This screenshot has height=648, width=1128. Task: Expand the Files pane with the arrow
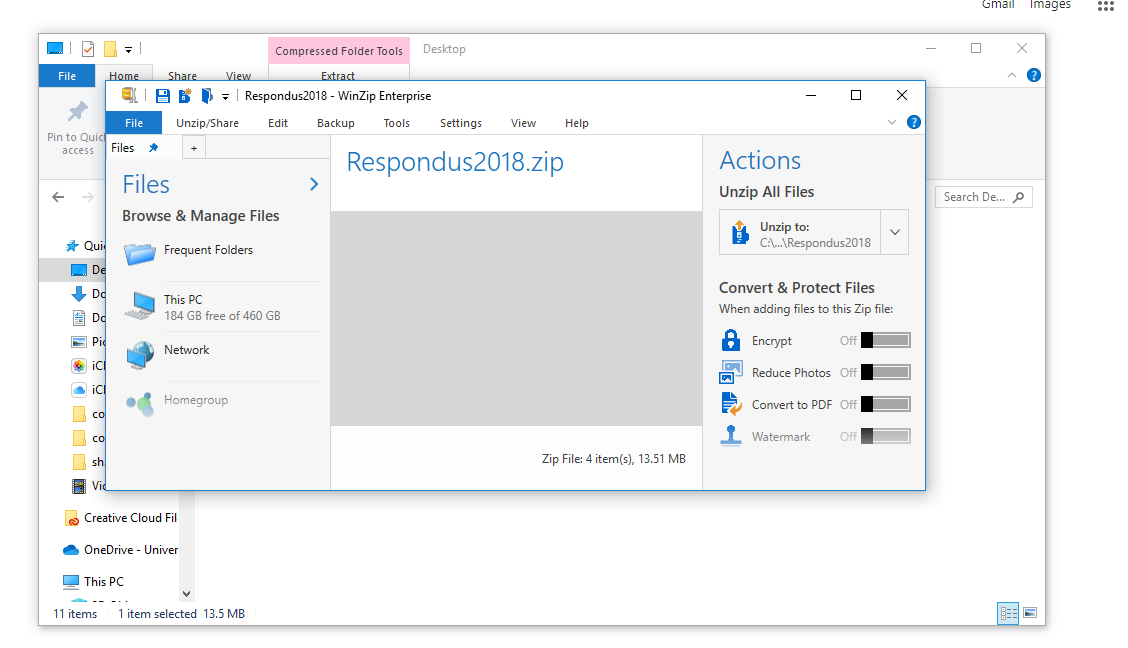[314, 184]
